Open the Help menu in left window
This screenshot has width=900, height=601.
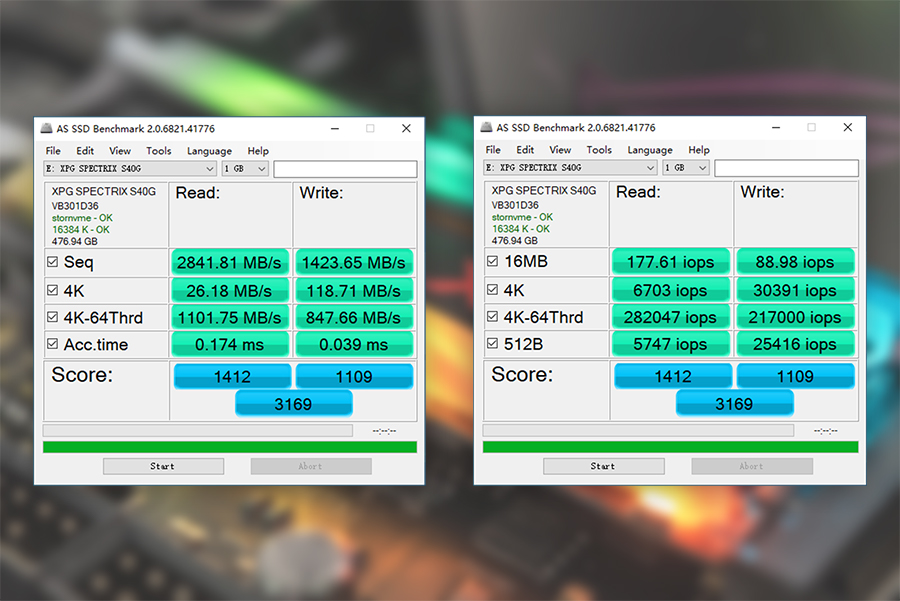[258, 151]
